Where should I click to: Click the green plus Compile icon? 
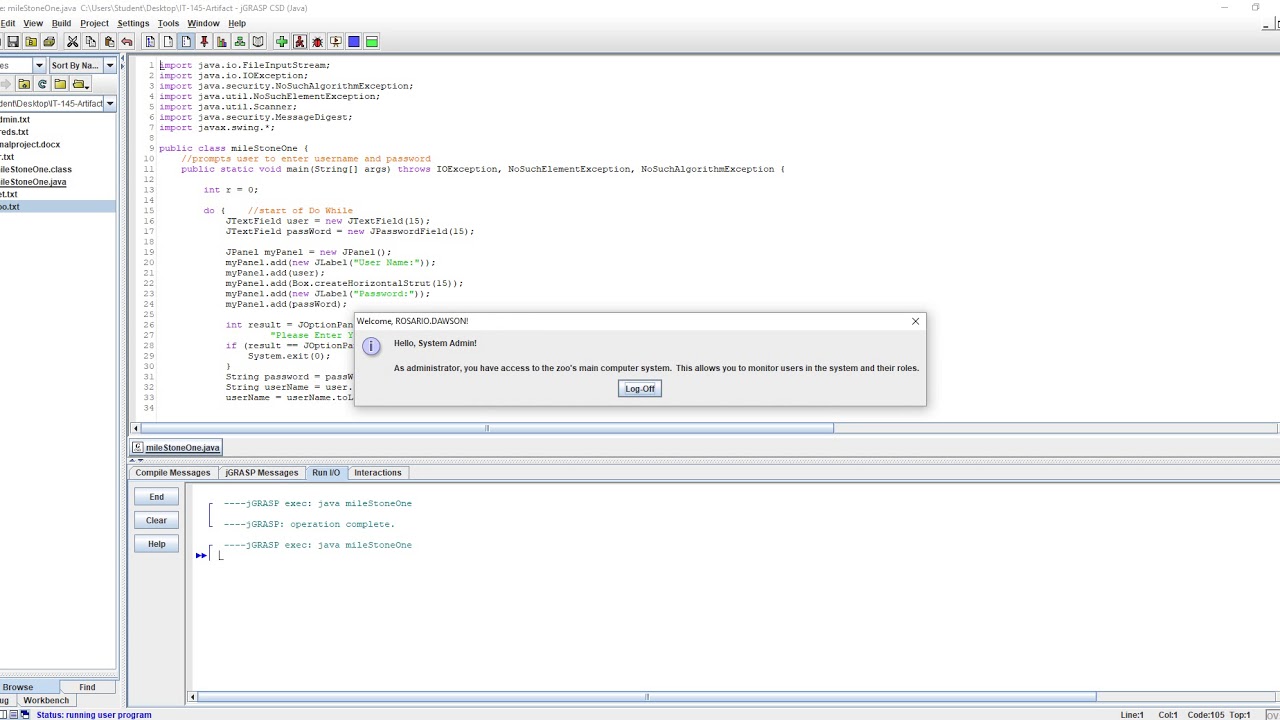point(282,42)
